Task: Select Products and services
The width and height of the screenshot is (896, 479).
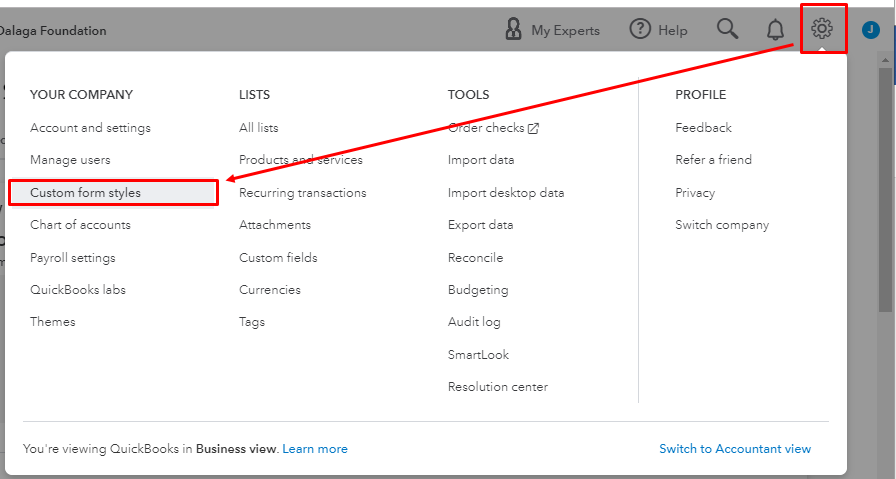Action: pyautogui.click(x=300, y=160)
